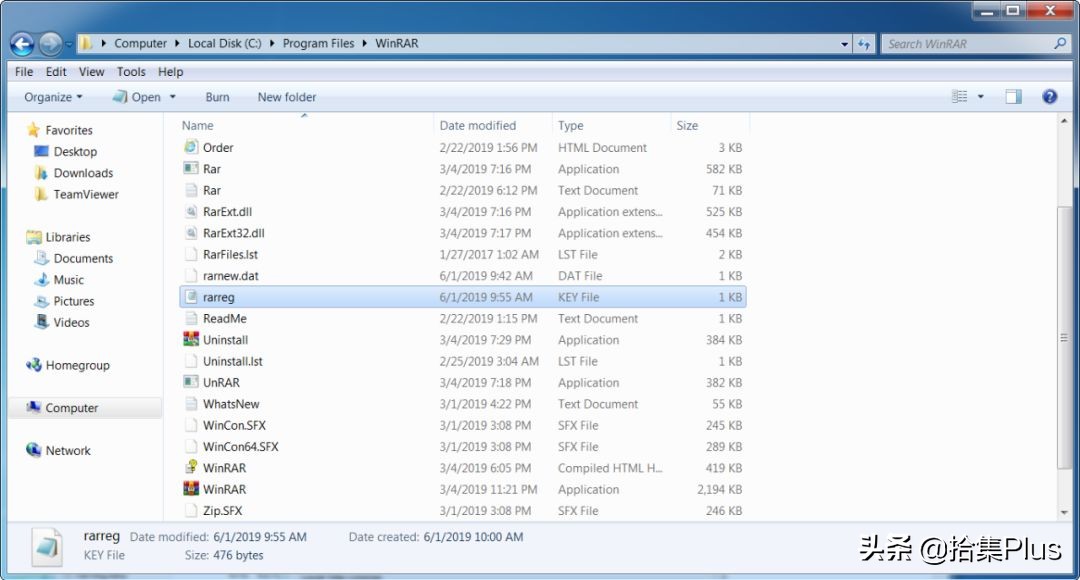Click the RarExt.dll file icon
The height and width of the screenshot is (580, 1080).
click(x=191, y=212)
